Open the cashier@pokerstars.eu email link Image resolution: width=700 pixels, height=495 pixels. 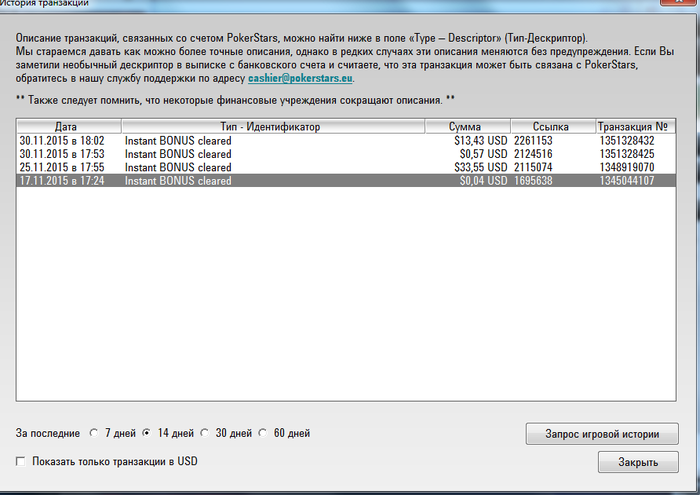pyautogui.click(x=300, y=78)
